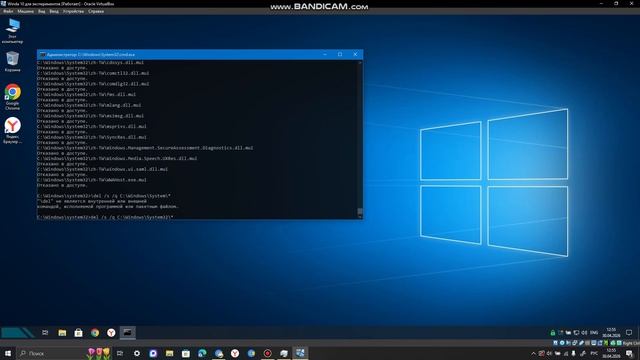Screen dimensions: 640x360
Task: Click the cmd scrollbar up arrow
Action: pos(360,62)
